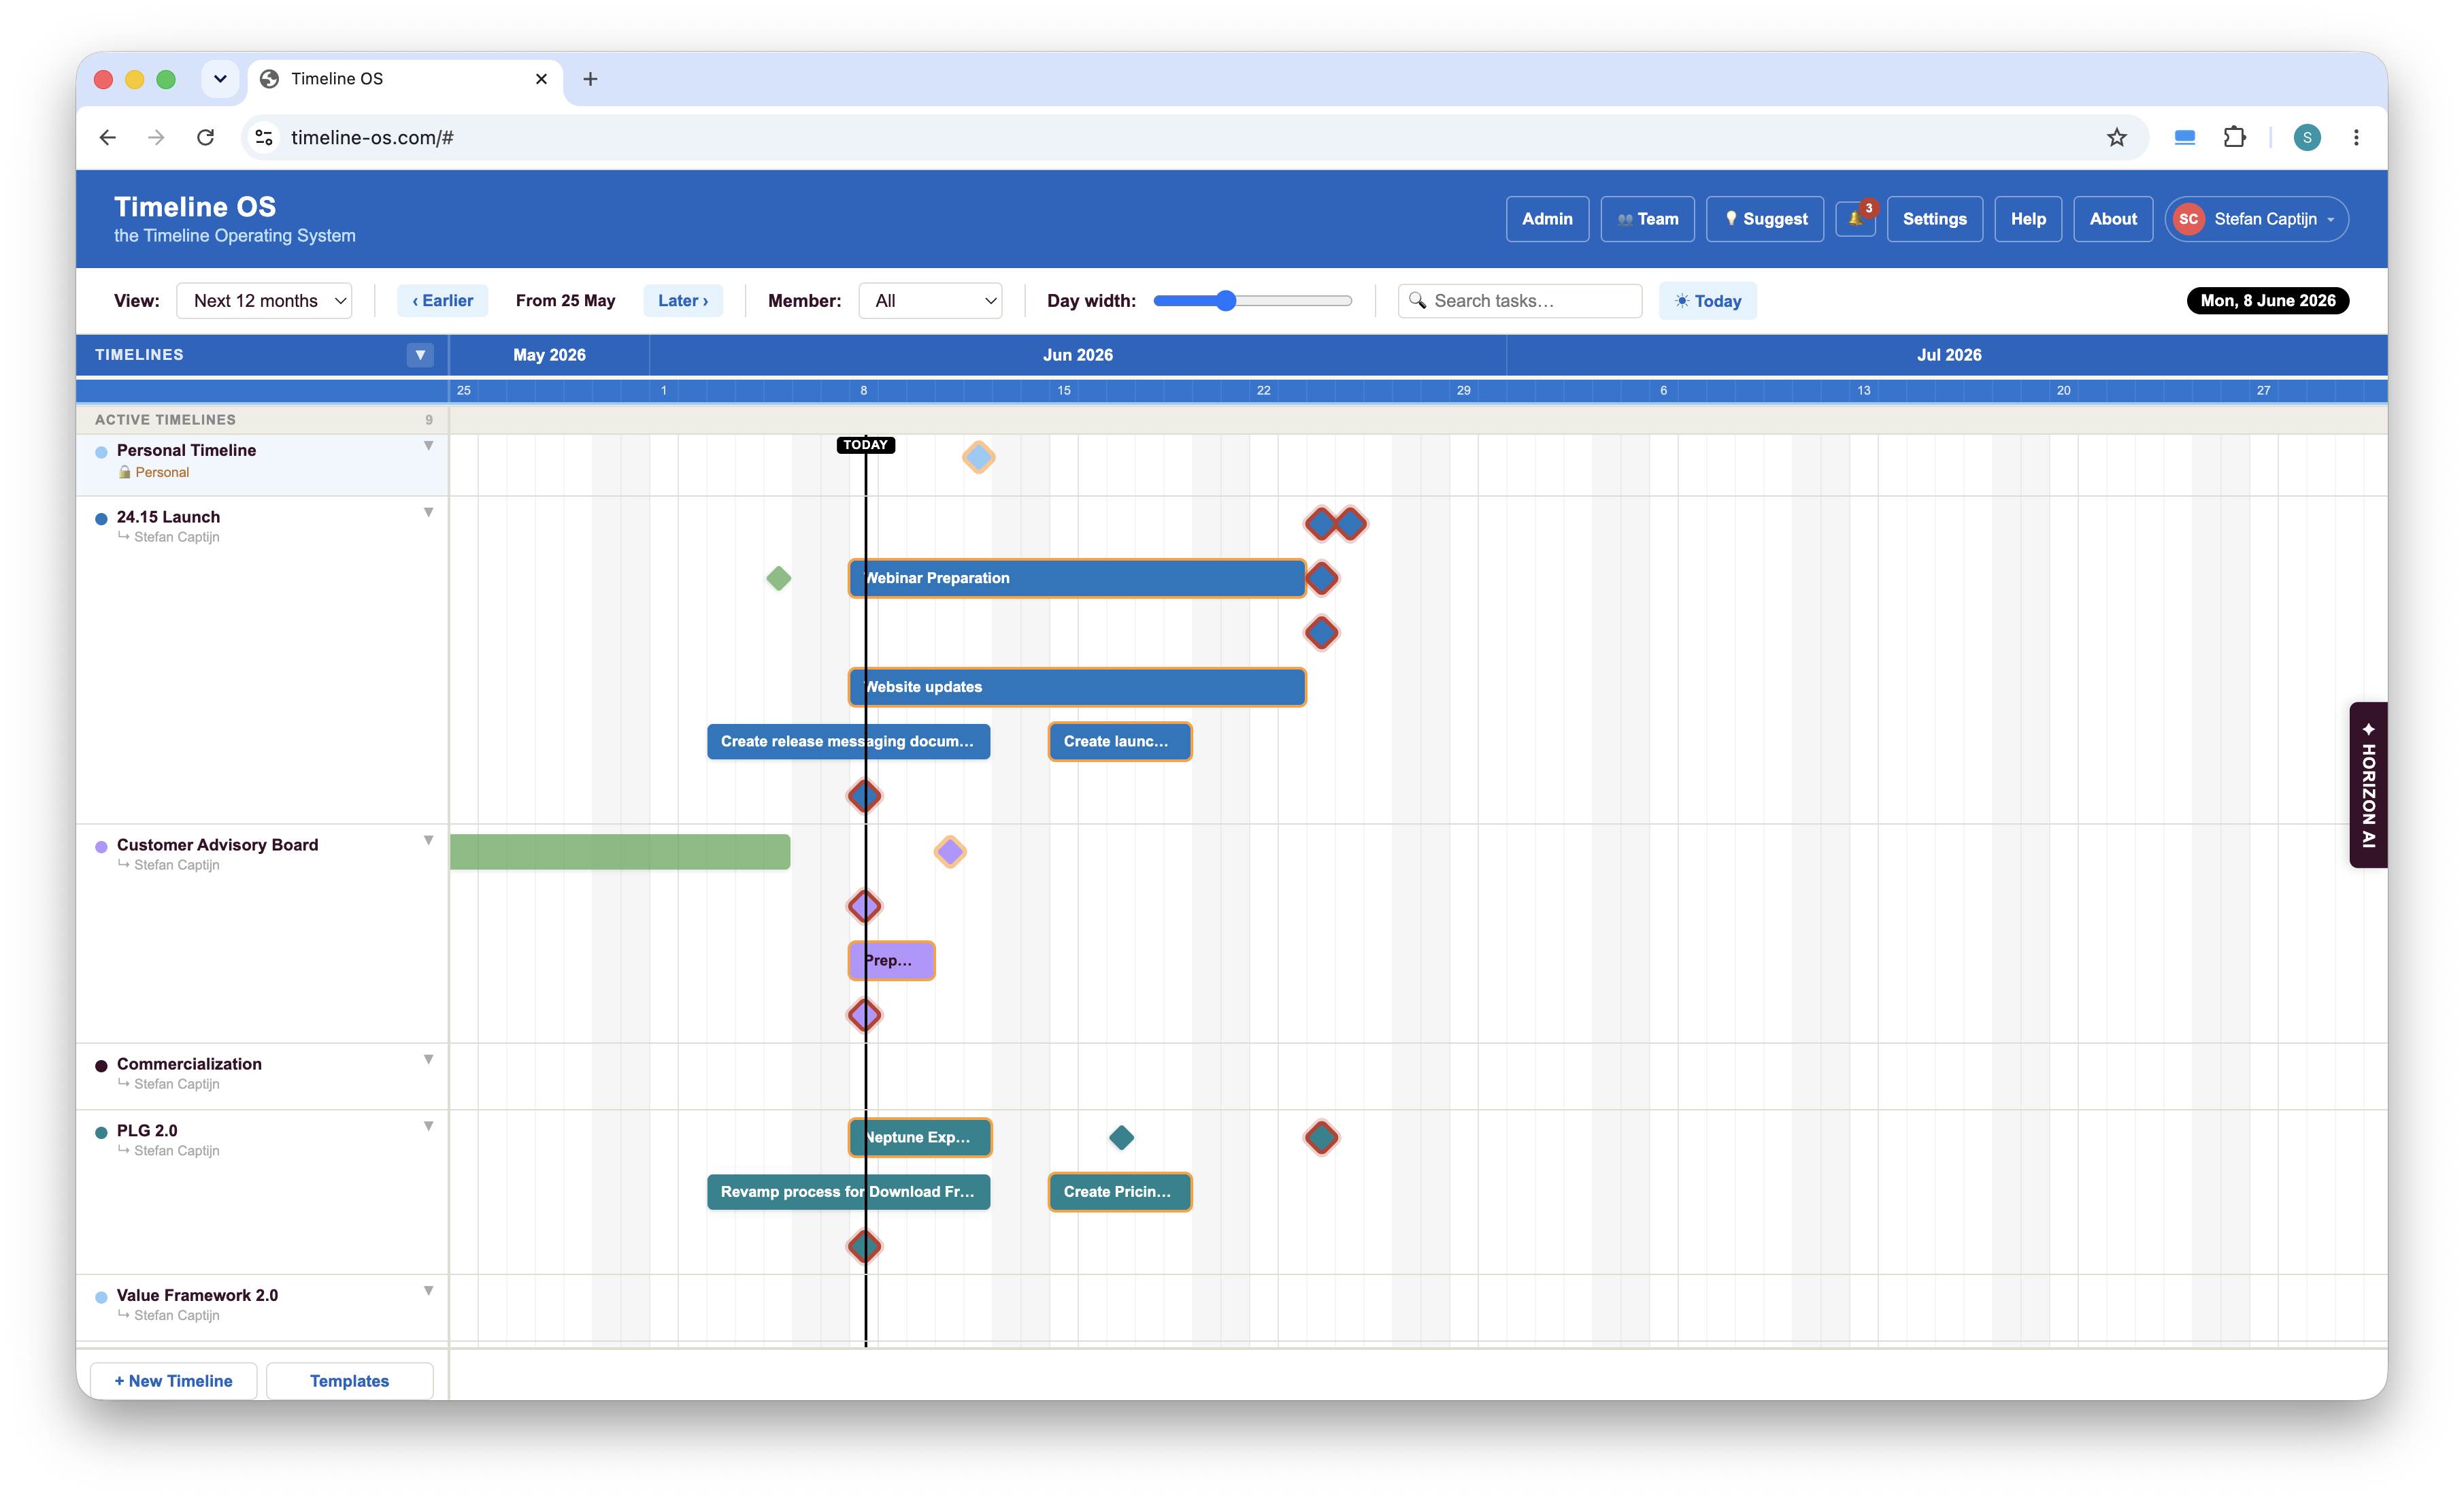Go back in browser history
The height and width of the screenshot is (1501, 2464).
(x=108, y=137)
